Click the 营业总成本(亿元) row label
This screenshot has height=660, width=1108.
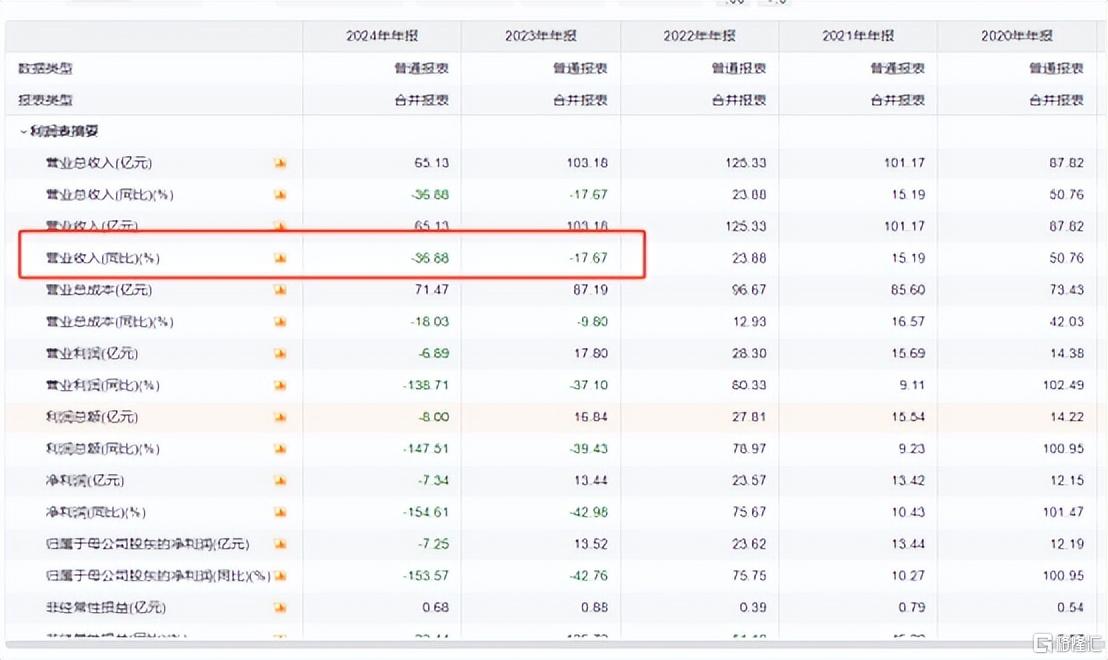point(99,290)
